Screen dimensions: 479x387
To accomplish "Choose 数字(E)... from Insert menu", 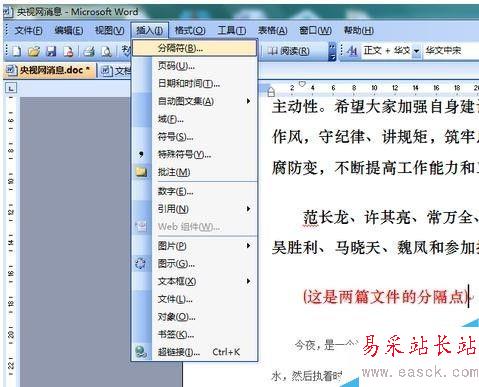I will tap(195, 191).
